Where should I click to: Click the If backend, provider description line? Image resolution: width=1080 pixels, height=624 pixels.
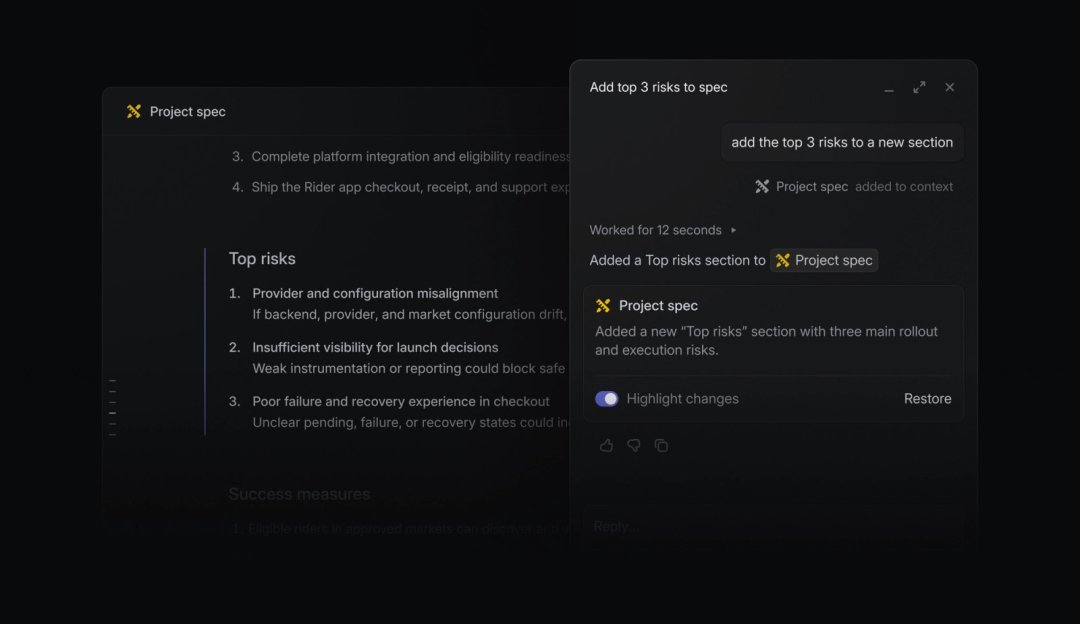pos(409,315)
